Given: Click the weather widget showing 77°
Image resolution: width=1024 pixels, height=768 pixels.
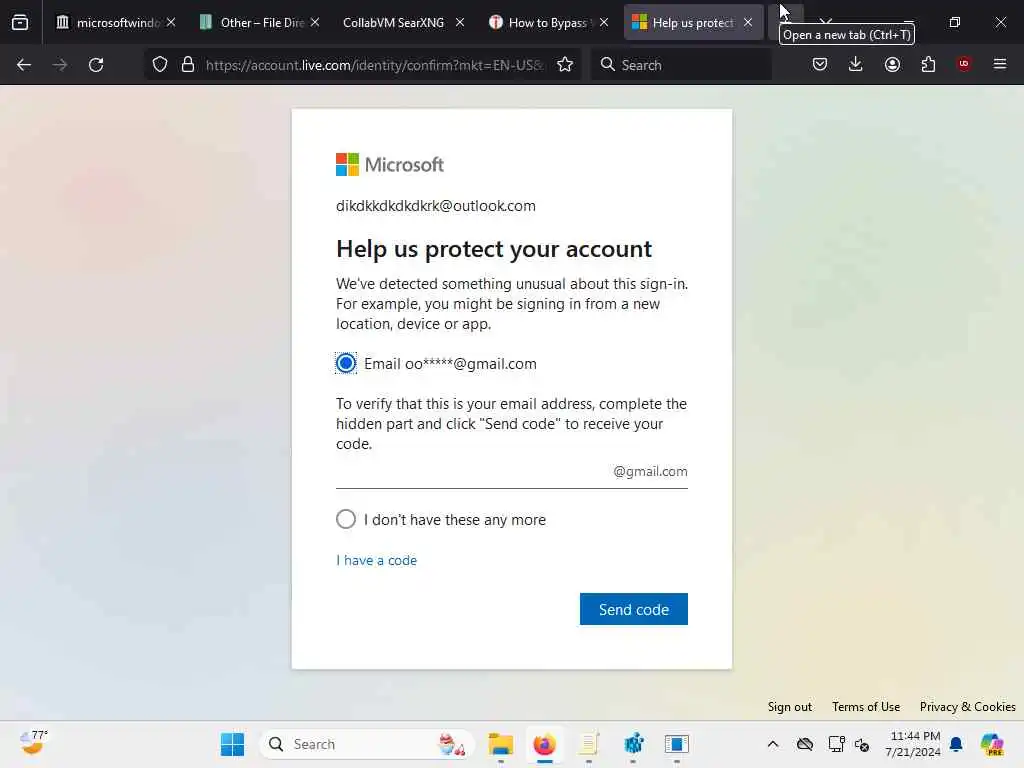Looking at the screenshot, I should [x=33, y=743].
